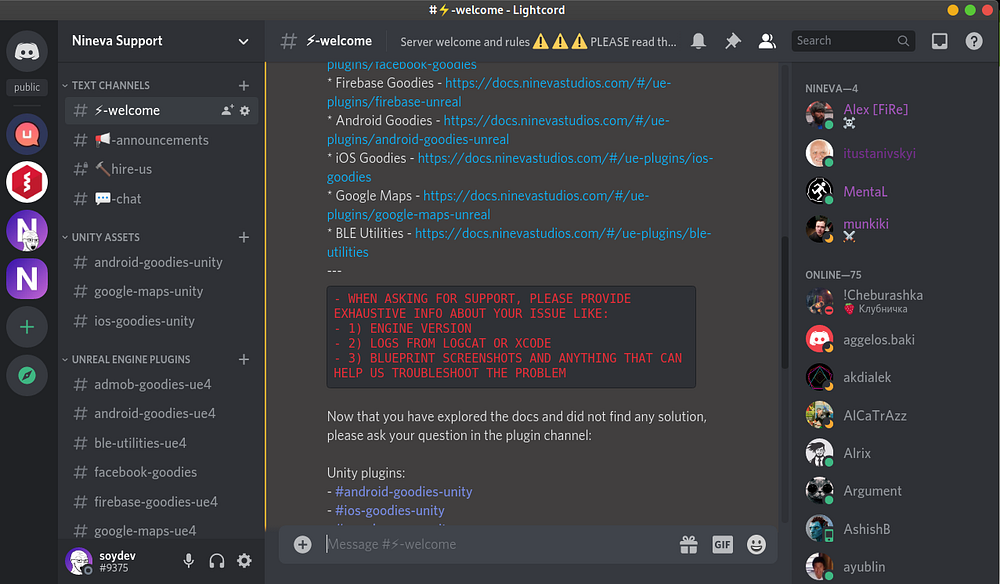The height and width of the screenshot is (584, 1000).
Task: Toggle member list visibility
Action: [767, 41]
